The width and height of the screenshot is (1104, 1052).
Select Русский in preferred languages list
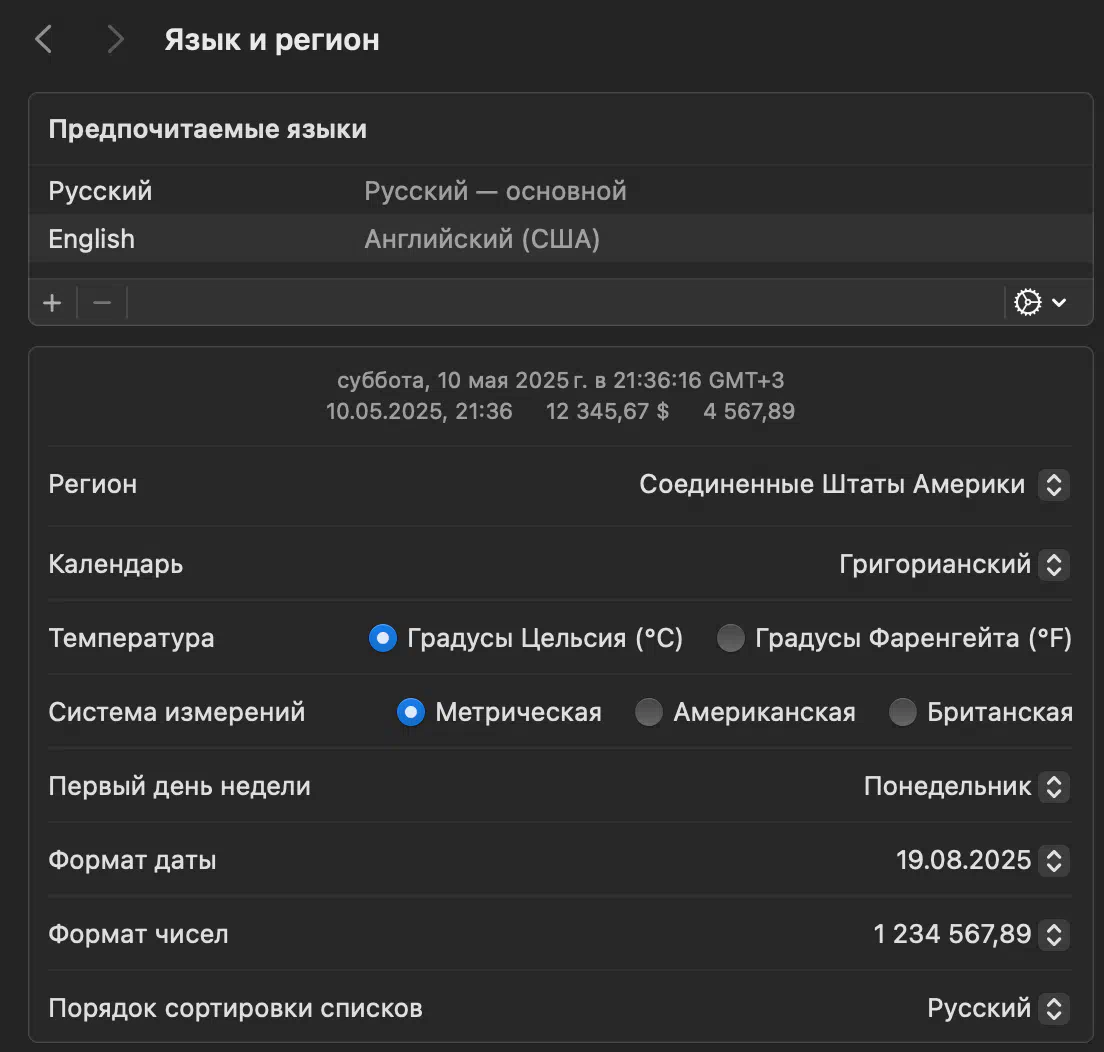tap(101, 191)
